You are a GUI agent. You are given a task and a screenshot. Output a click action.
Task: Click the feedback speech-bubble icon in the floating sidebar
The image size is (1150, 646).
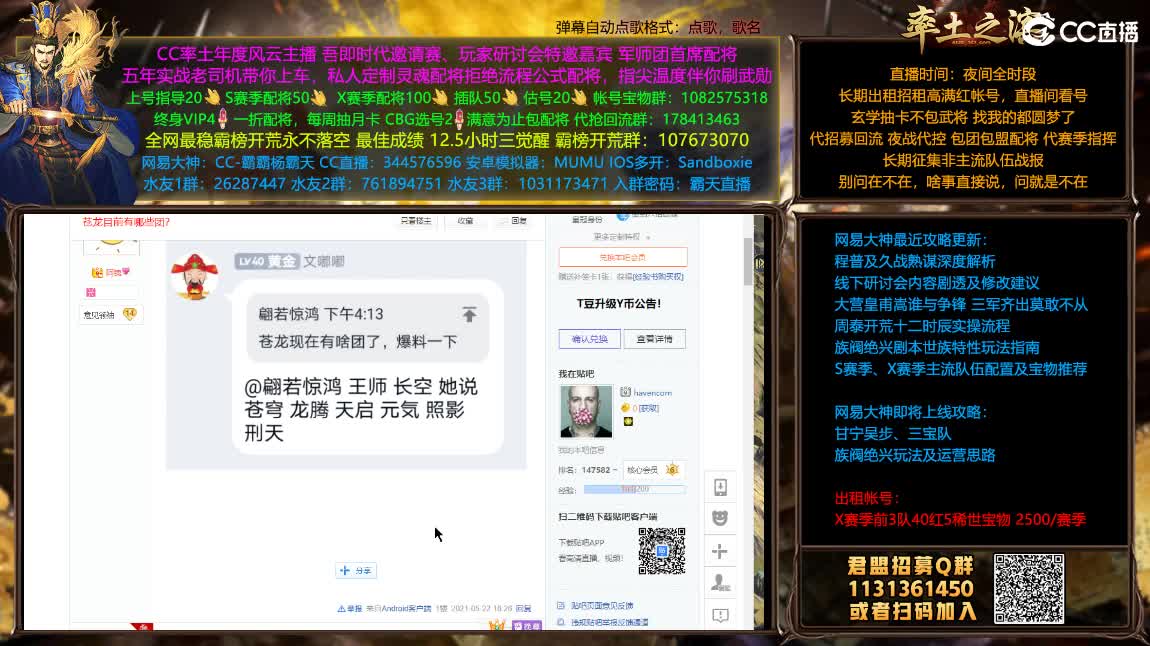(x=720, y=615)
